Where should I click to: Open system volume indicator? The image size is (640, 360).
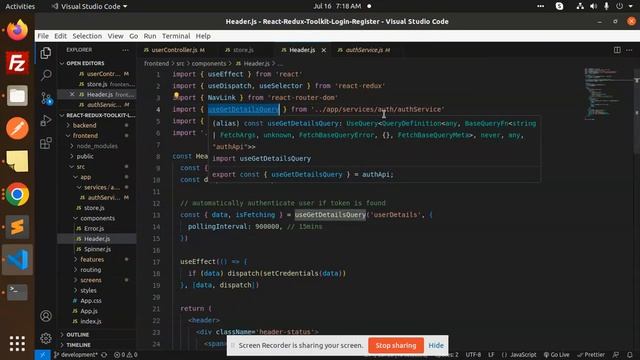pyautogui.click(x=593, y=6)
